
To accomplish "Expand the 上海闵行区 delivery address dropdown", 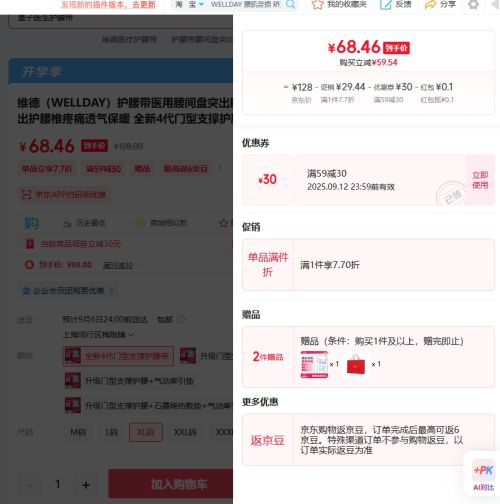I will coord(99,334).
